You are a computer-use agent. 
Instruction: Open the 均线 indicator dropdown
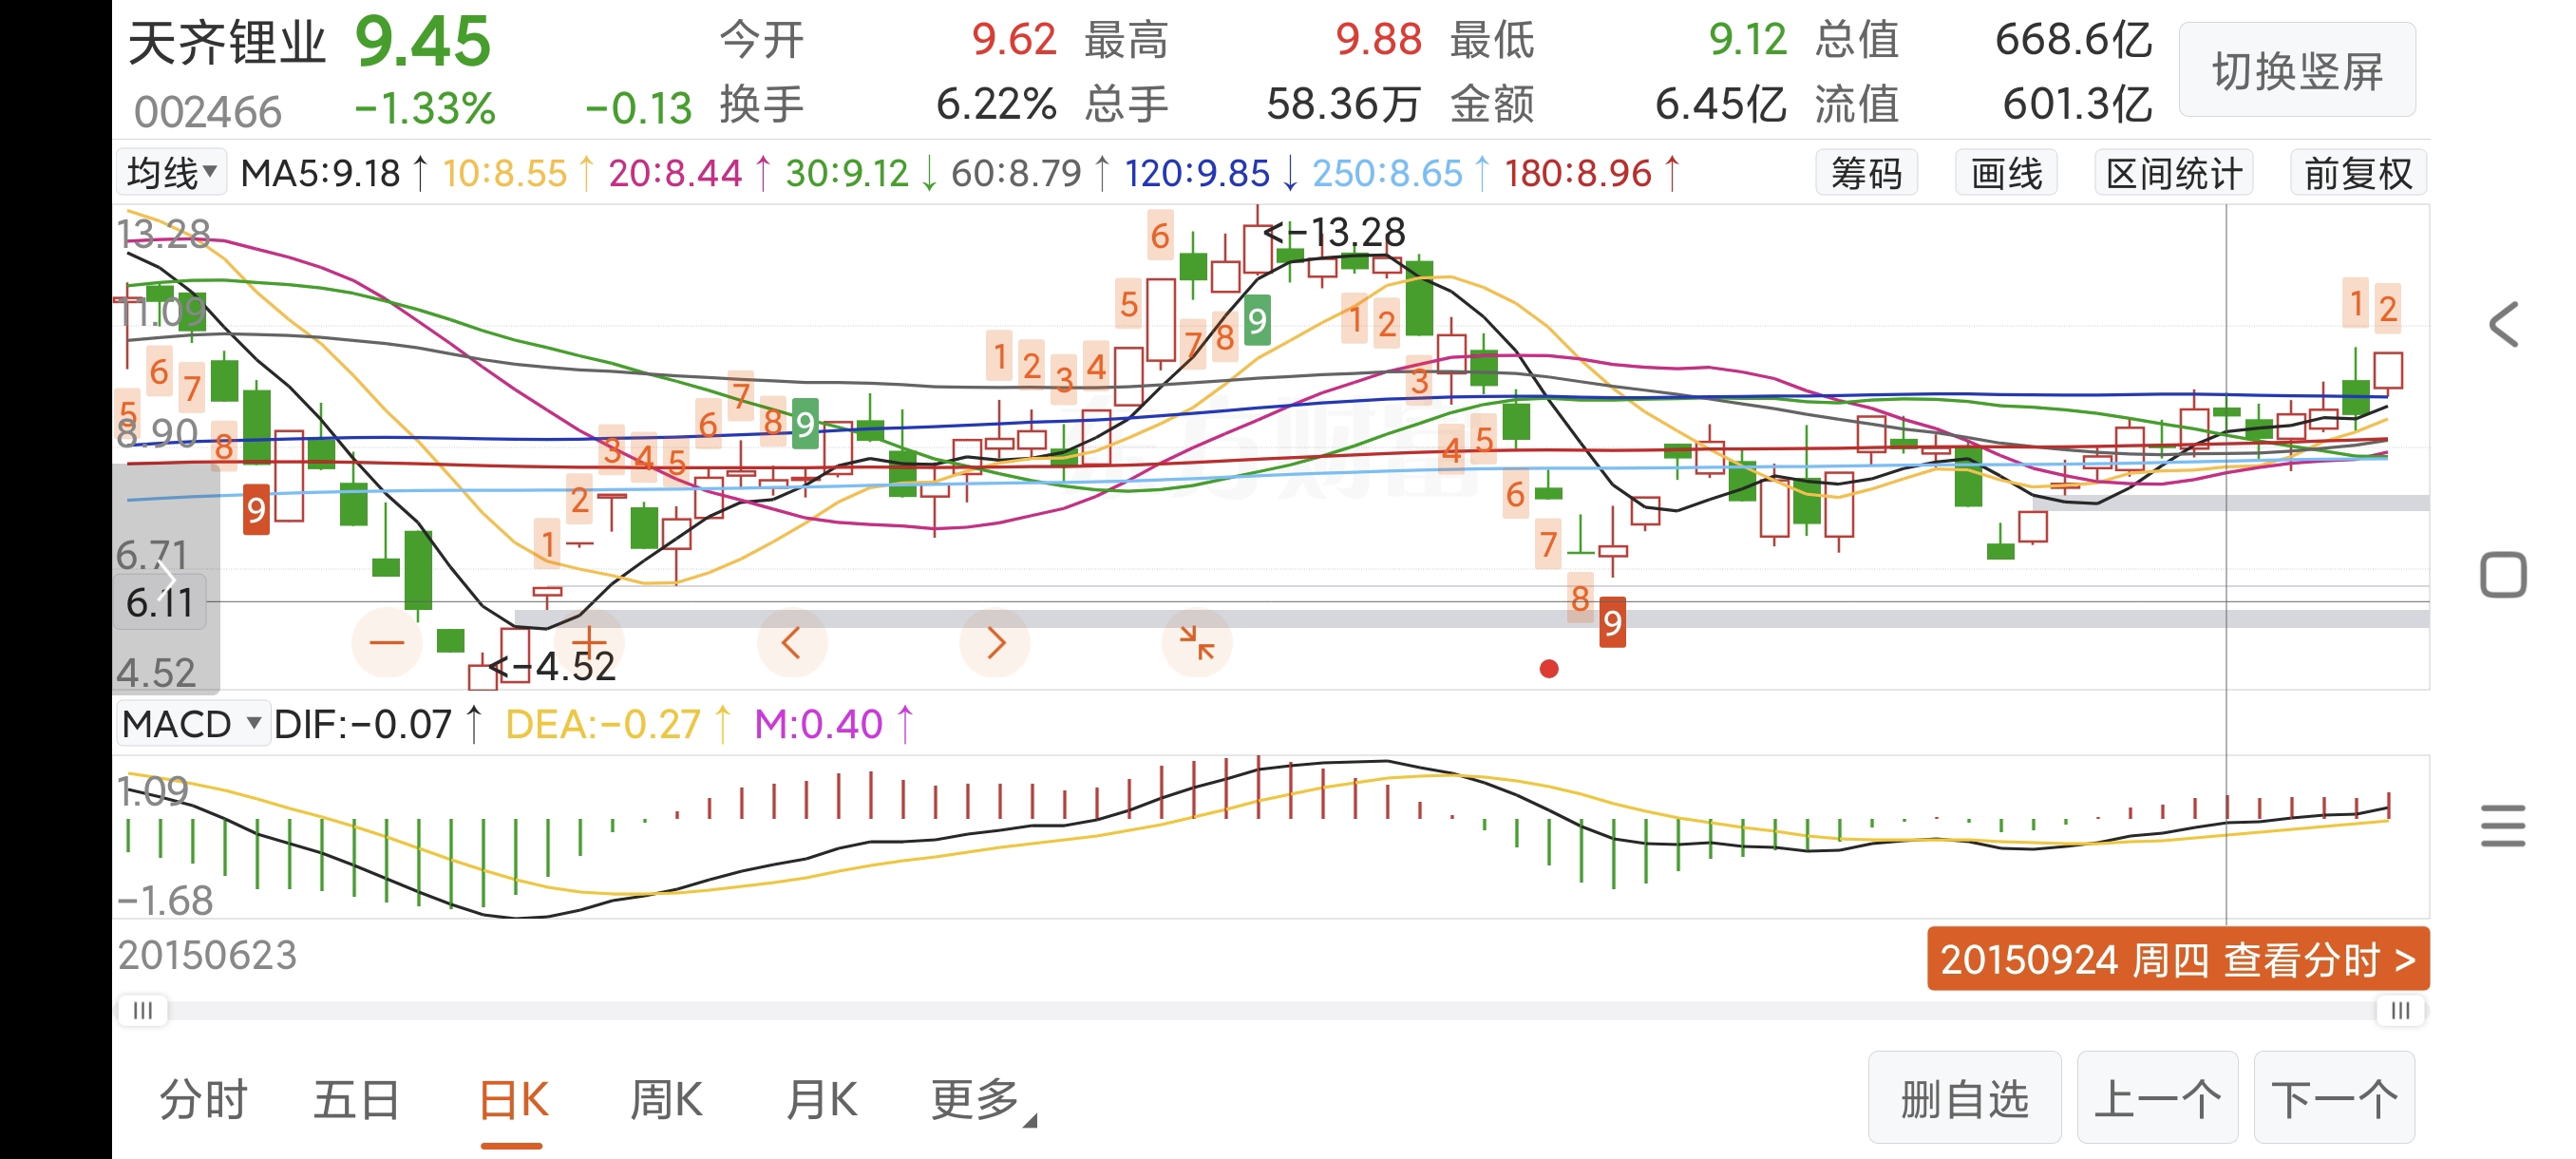click(172, 173)
